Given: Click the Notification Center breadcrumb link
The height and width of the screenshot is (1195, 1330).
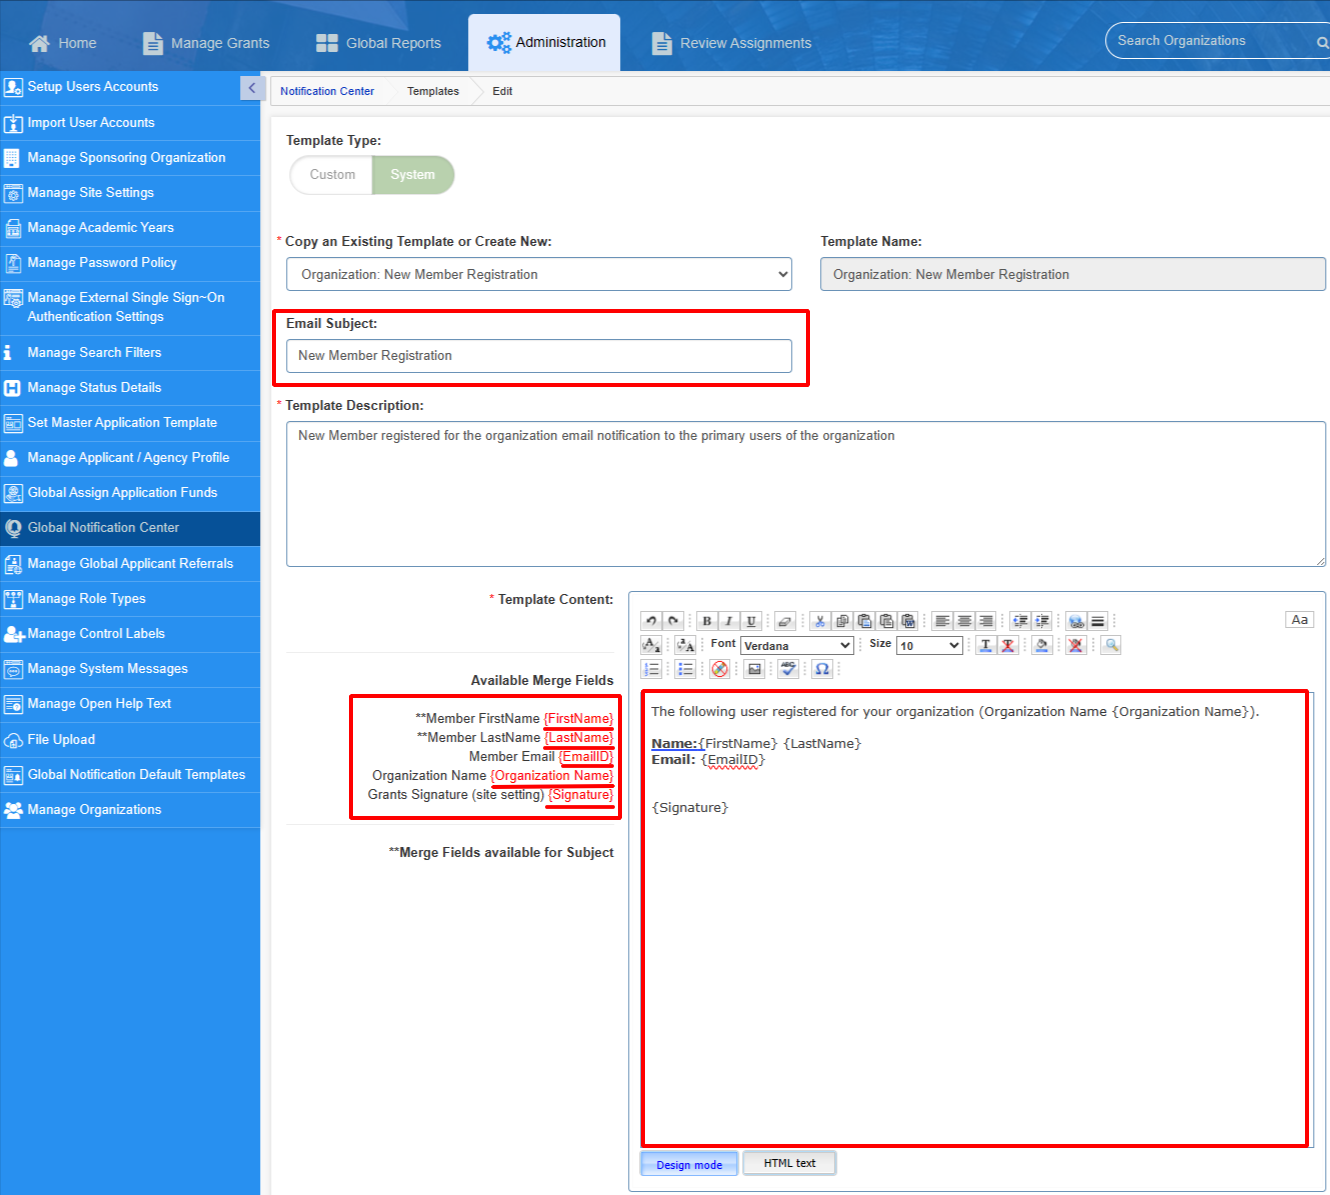Looking at the screenshot, I should (327, 91).
